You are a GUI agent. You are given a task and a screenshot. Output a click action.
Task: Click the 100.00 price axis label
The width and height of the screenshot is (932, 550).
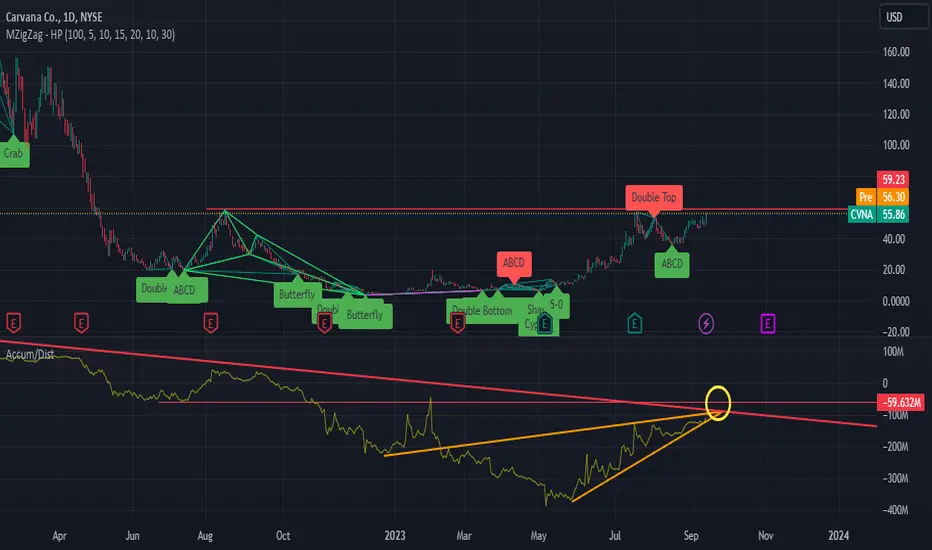896,145
